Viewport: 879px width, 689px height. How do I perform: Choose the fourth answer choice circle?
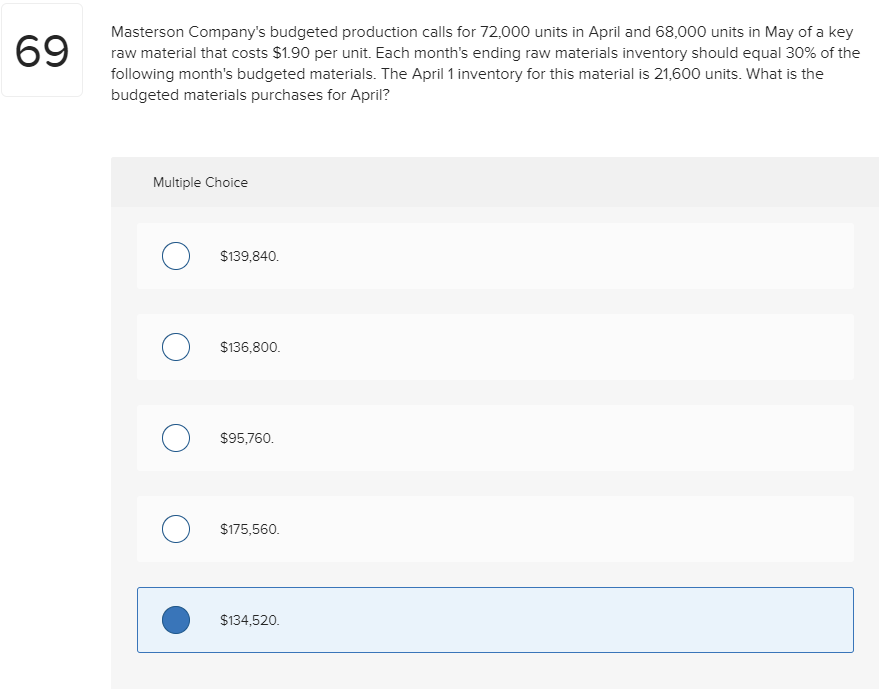[x=175, y=529]
